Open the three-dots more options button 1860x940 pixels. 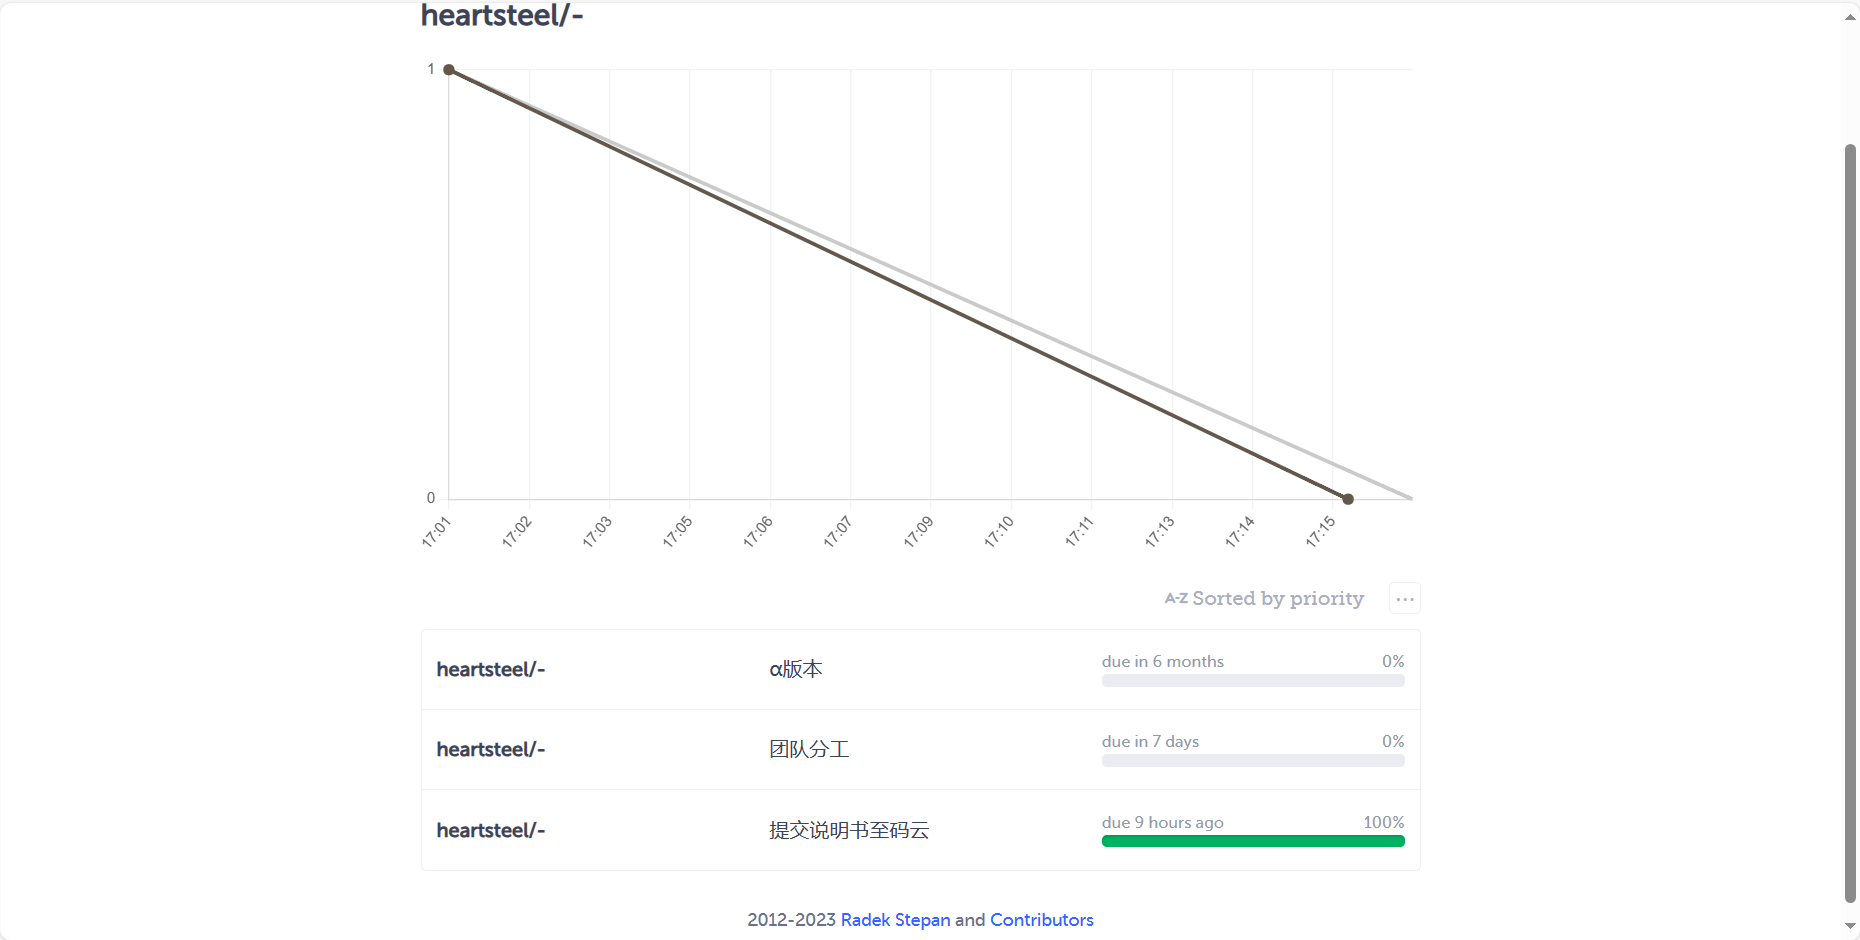tap(1405, 599)
